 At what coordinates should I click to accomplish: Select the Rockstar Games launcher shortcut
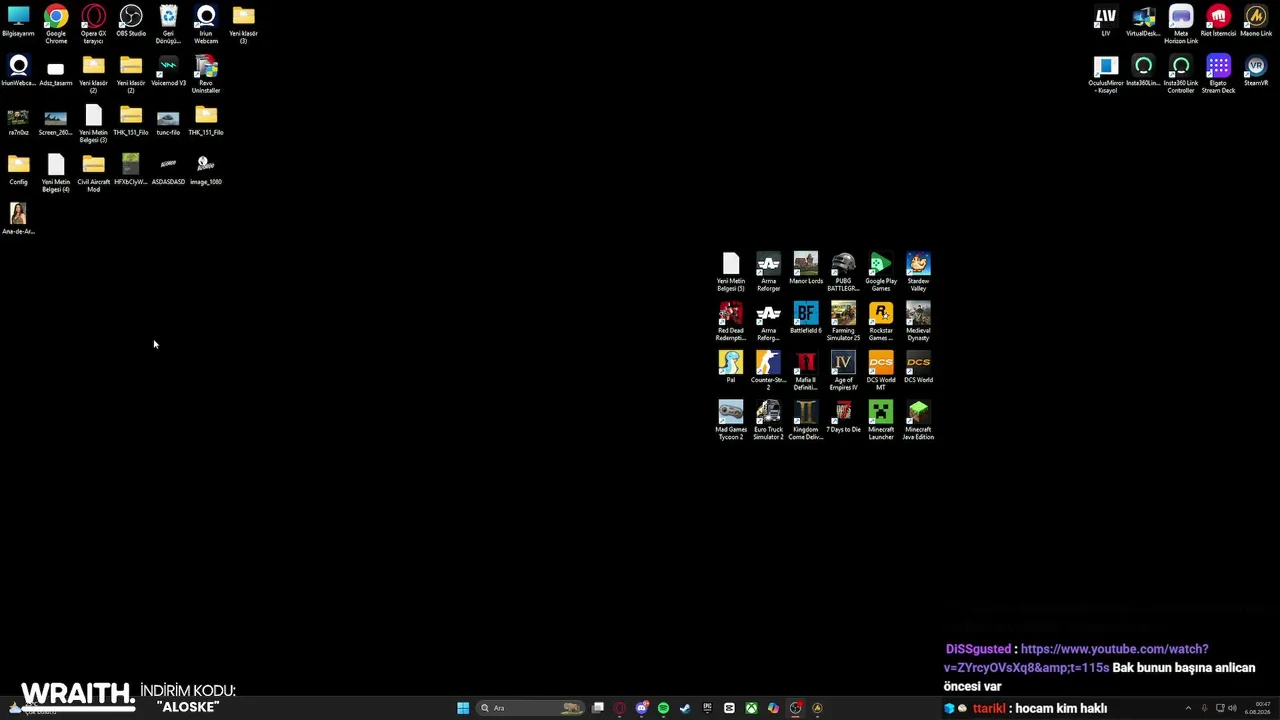[x=881, y=322]
